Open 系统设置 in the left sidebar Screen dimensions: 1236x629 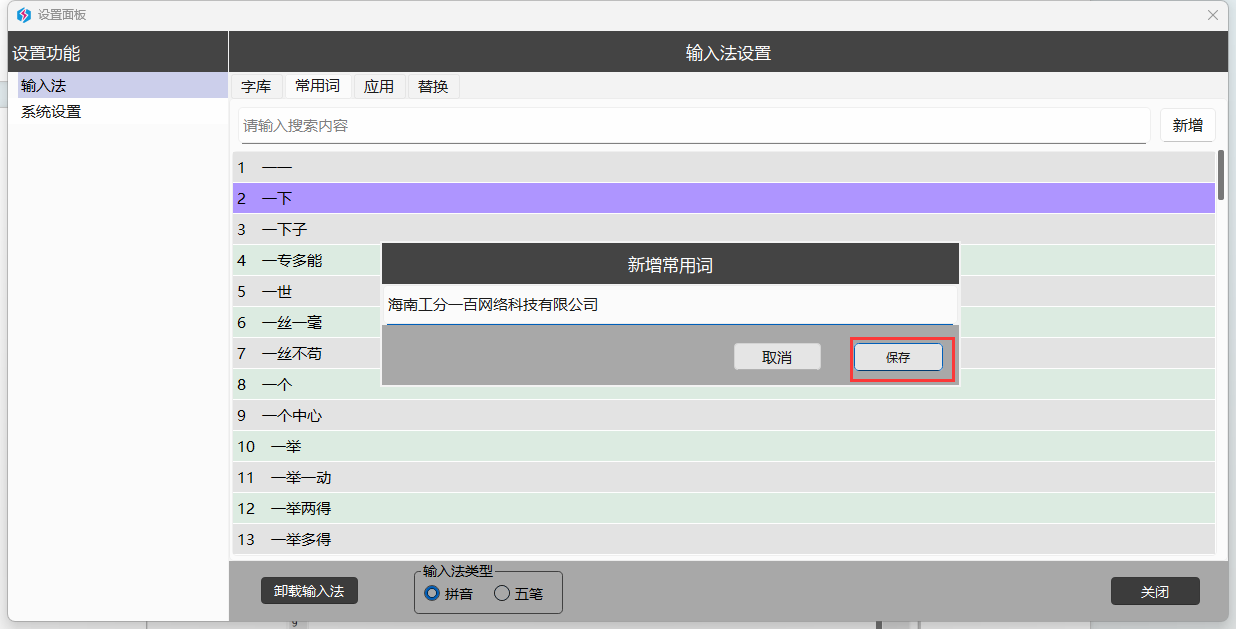(51, 112)
